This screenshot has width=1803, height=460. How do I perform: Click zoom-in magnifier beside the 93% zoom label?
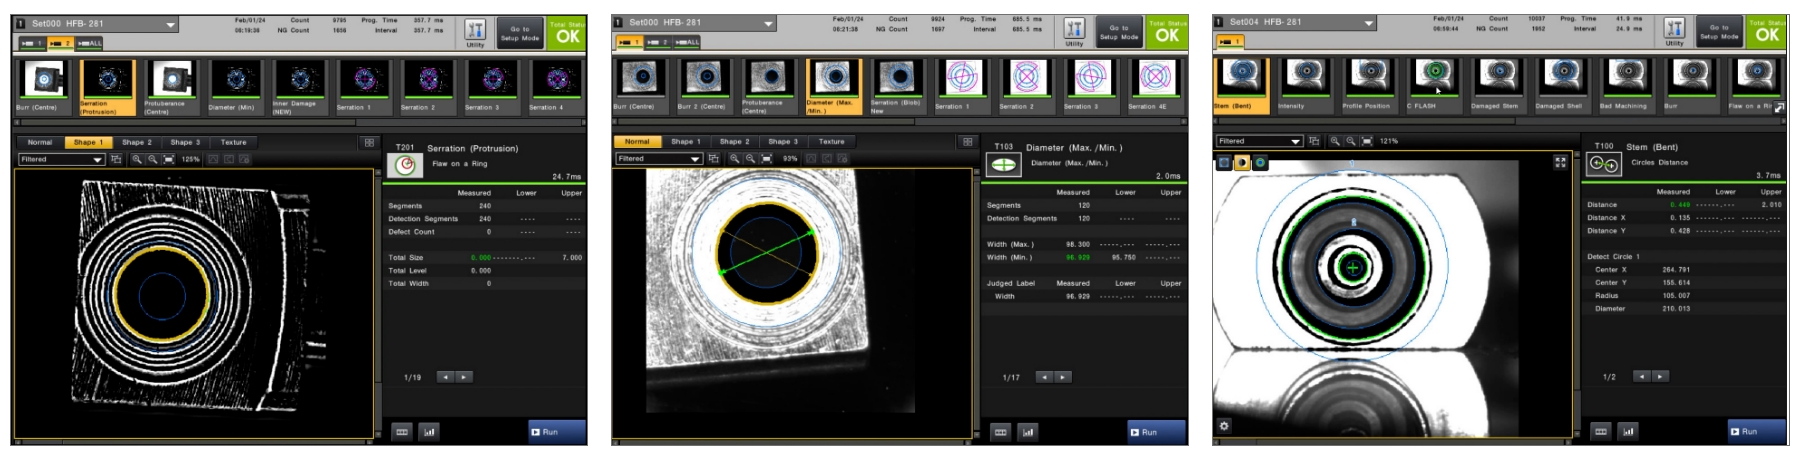coord(734,159)
